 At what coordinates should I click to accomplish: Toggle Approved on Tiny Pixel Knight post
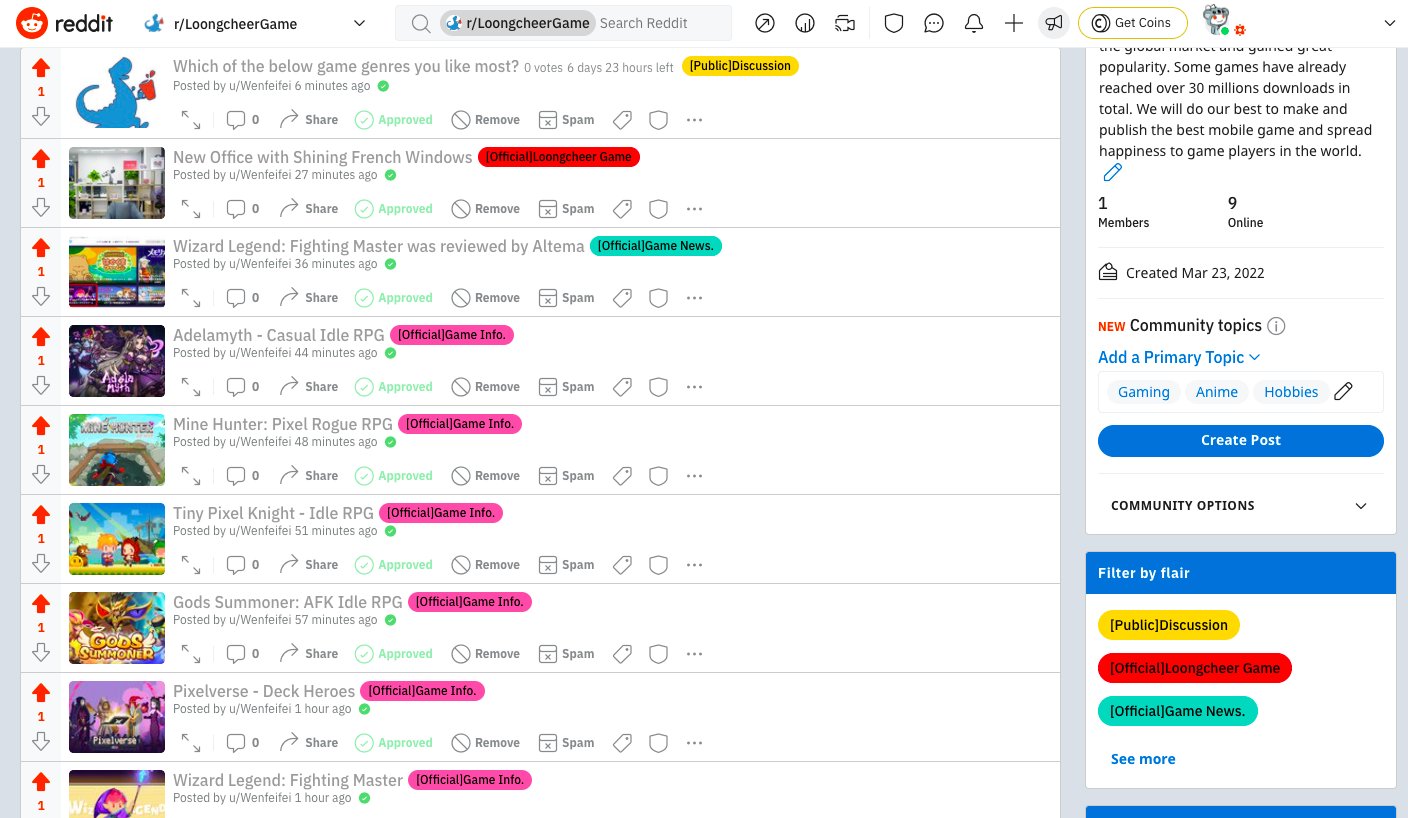(394, 565)
